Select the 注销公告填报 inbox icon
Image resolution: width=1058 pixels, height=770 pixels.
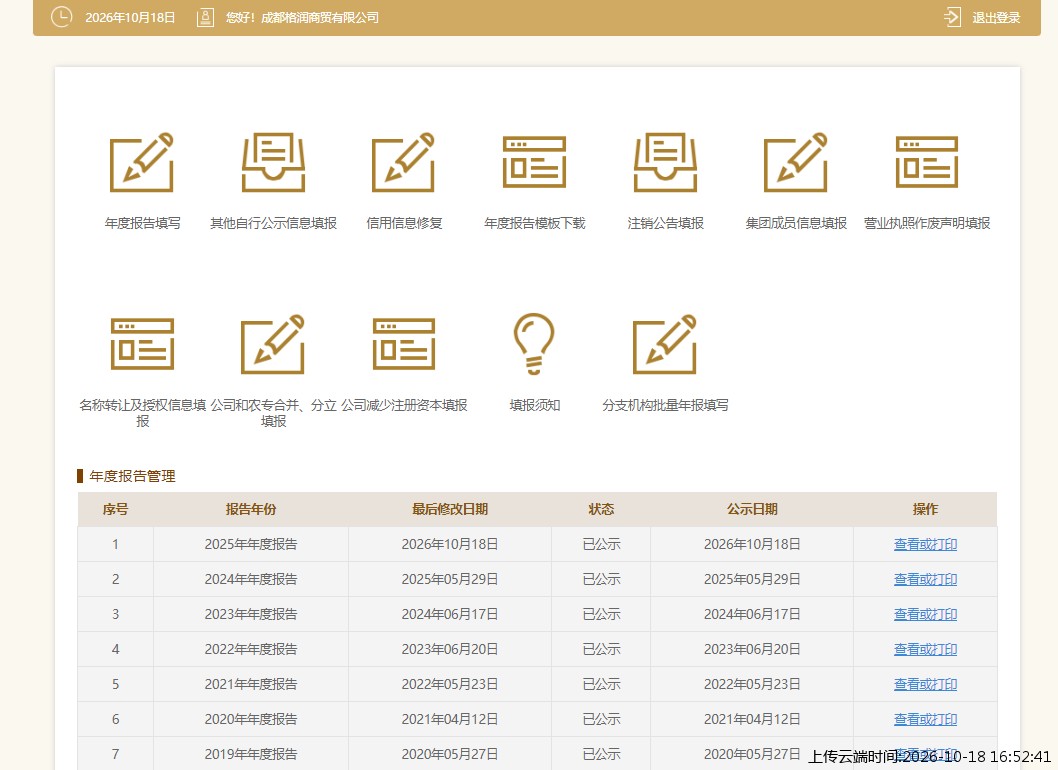[665, 163]
